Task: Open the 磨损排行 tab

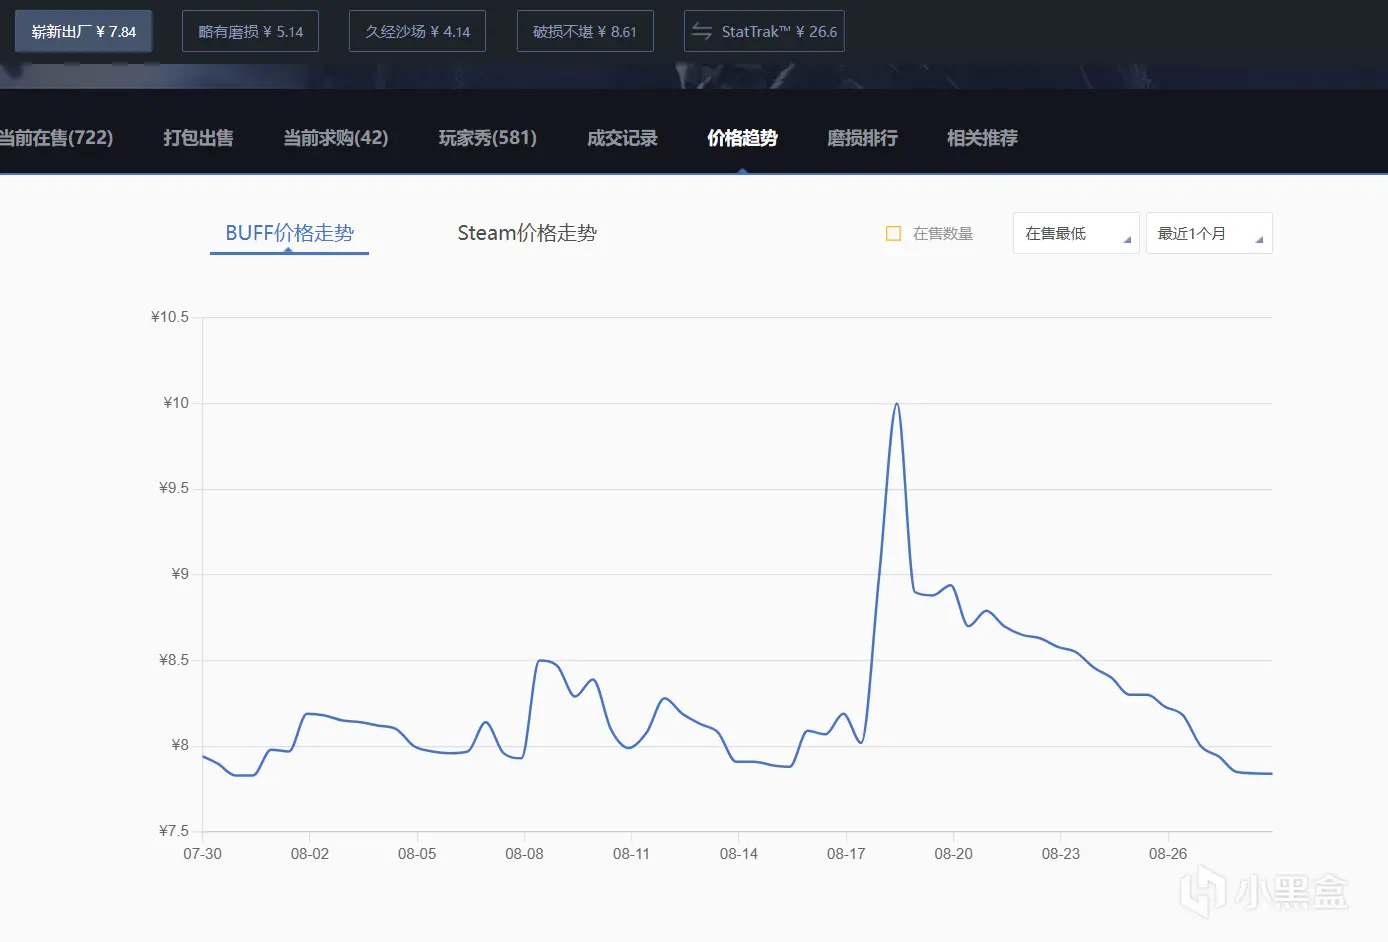Action: (x=862, y=138)
